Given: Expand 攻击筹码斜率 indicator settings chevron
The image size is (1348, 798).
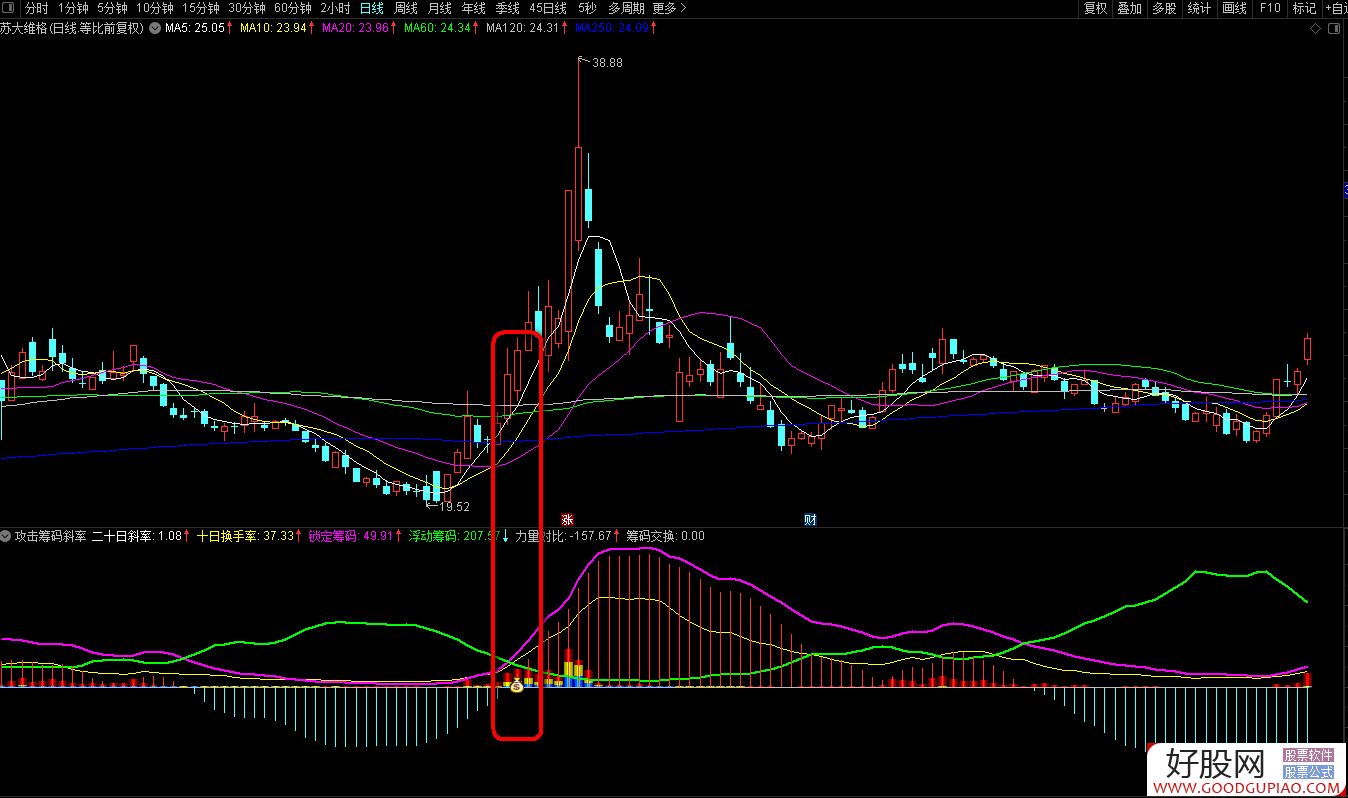Looking at the screenshot, I should [x=7, y=536].
